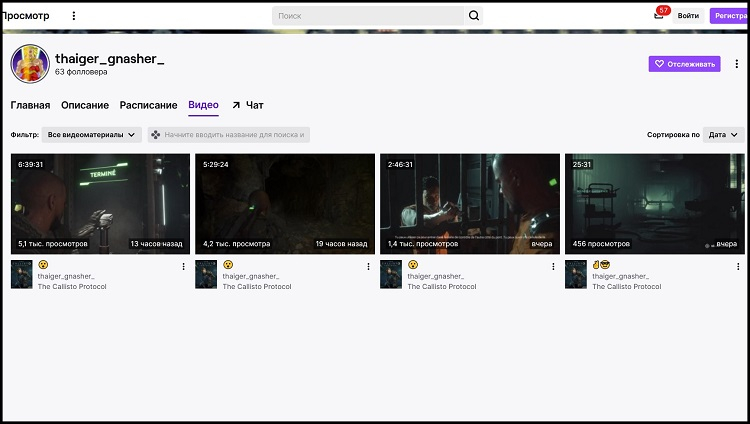
Task: Open options menu for fourth video
Action: [x=737, y=266]
